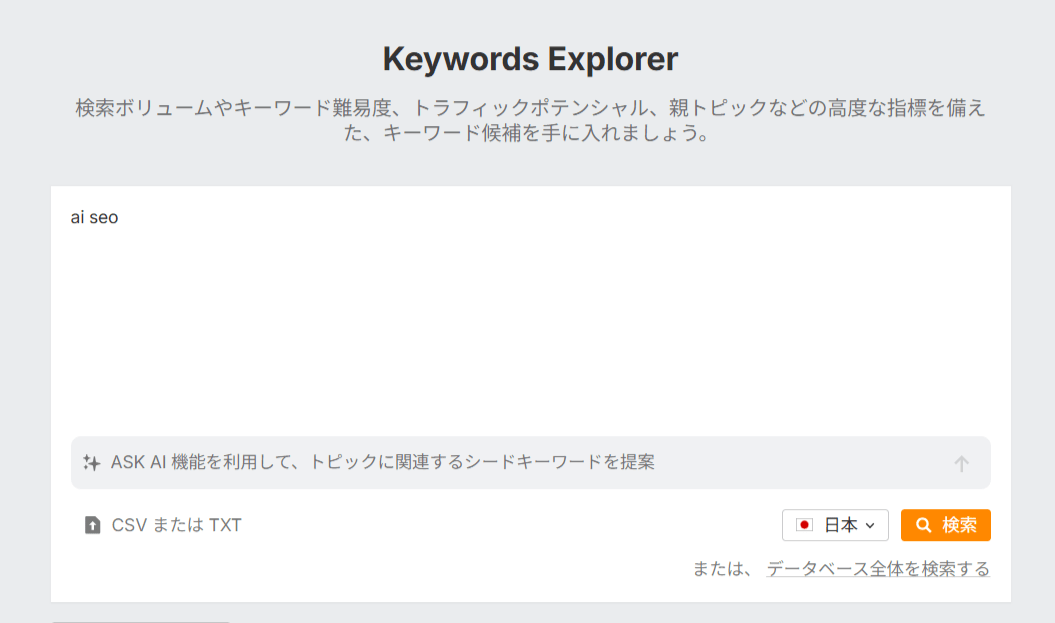Expand the chevron next to 日本
The width and height of the screenshot is (1055, 623).
pyautogui.click(x=870, y=526)
